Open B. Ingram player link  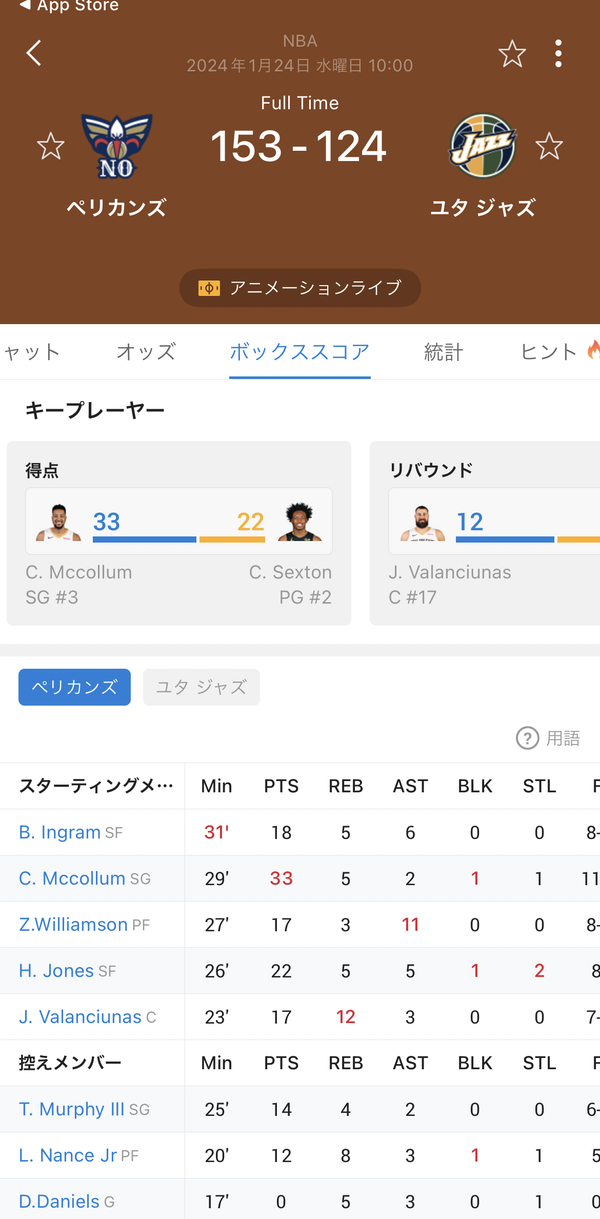coord(60,832)
